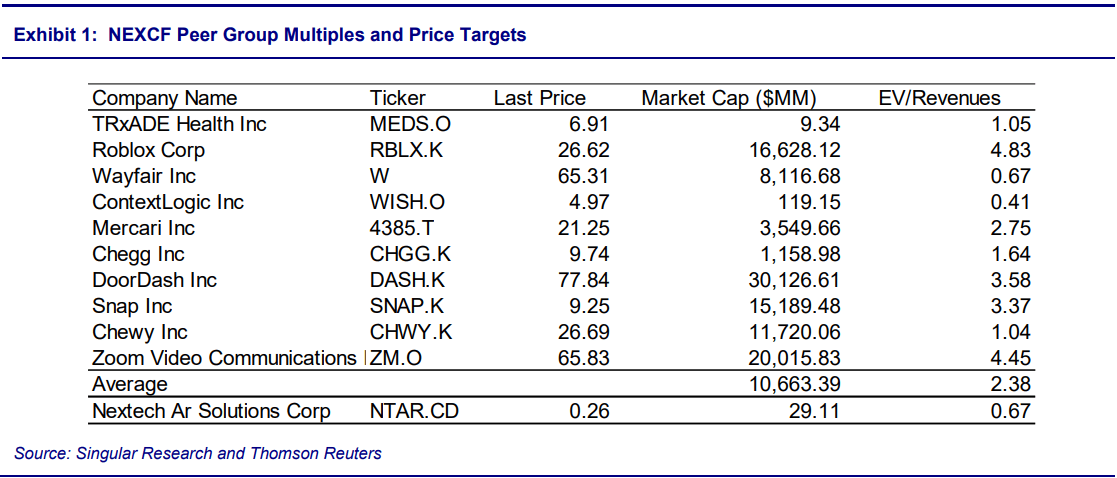
Task: Select the NTAR.CD ticker cell
Action: click(415, 411)
